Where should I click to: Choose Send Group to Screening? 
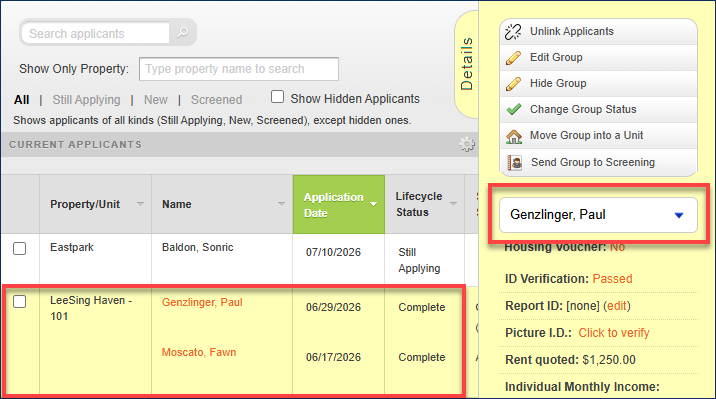point(598,162)
